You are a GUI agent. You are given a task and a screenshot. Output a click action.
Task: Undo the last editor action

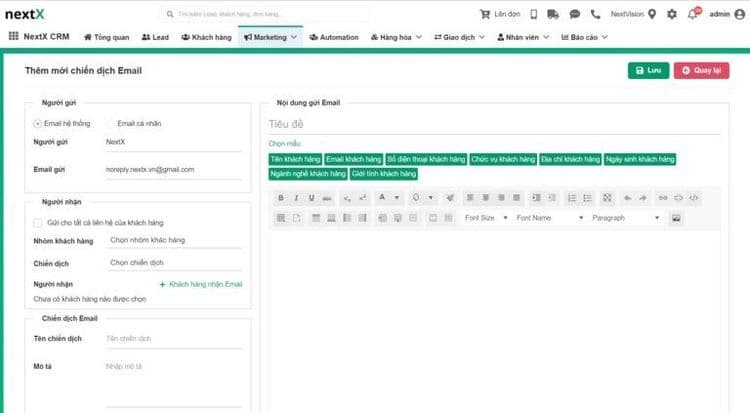(627, 198)
